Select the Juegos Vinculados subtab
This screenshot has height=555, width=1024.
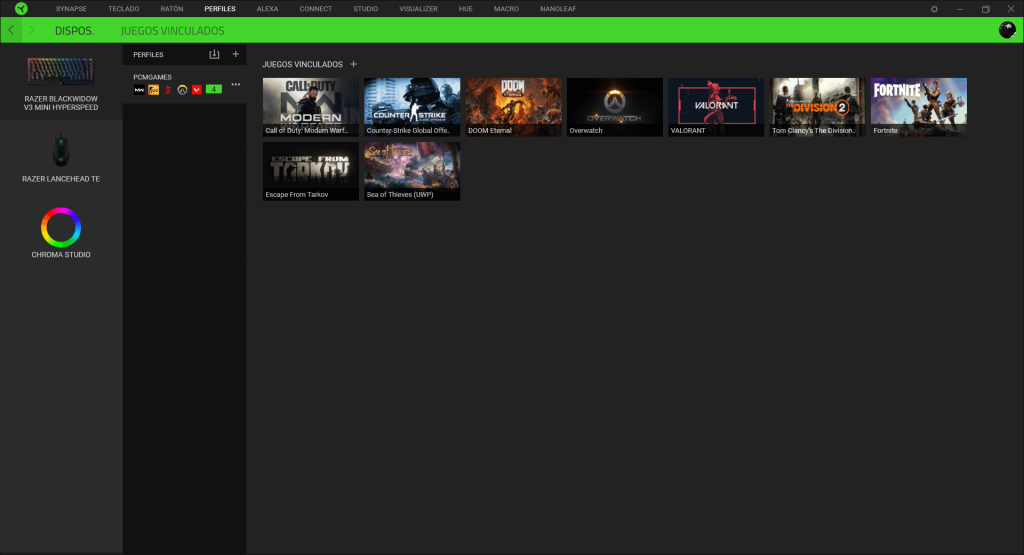pyautogui.click(x=172, y=31)
